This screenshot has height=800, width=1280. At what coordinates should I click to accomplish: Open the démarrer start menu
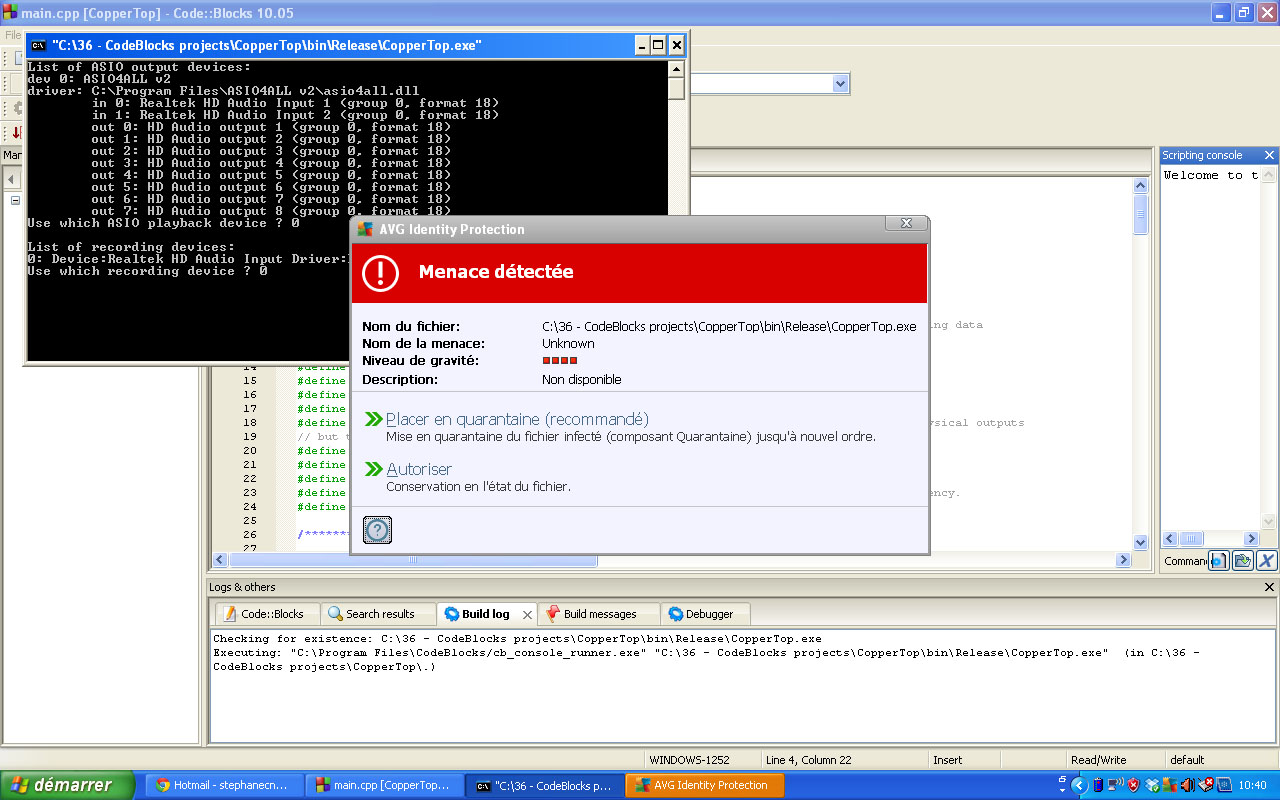click(67, 785)
